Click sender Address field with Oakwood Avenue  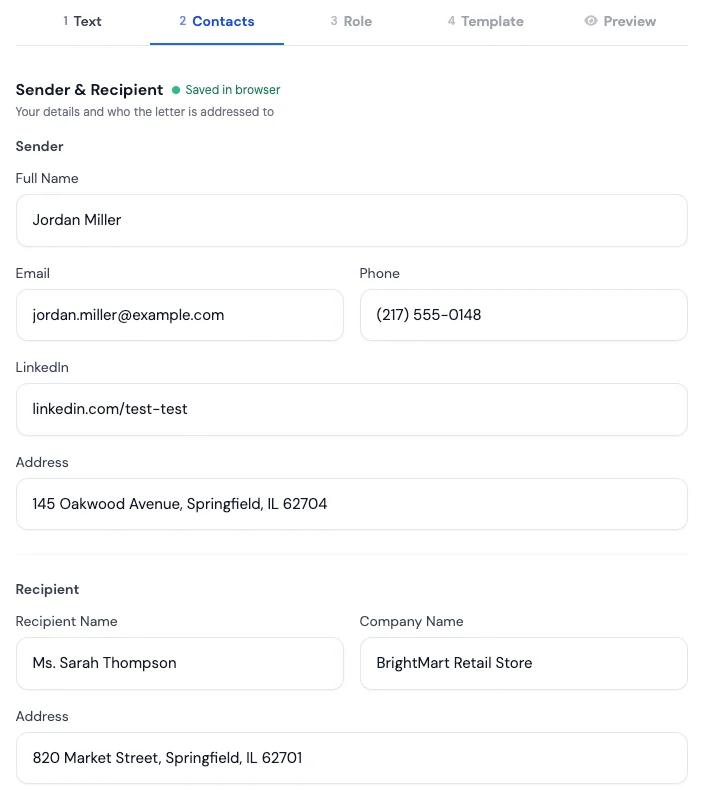[352, 504]
